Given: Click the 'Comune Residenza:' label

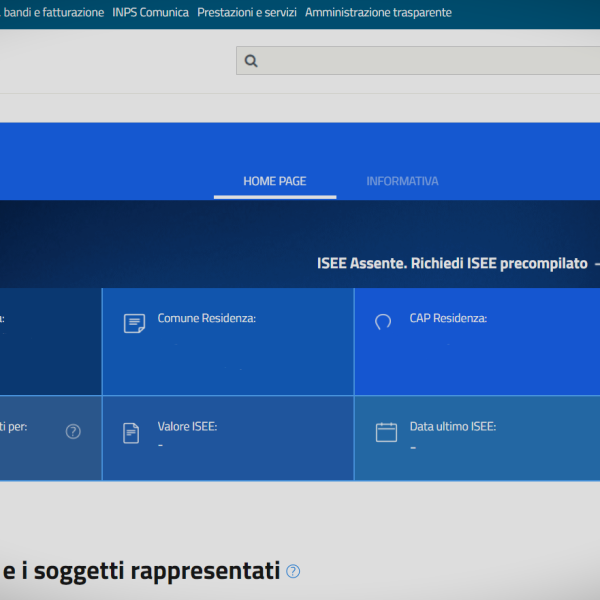Looking at the screenshot, I should pos(207,318).
